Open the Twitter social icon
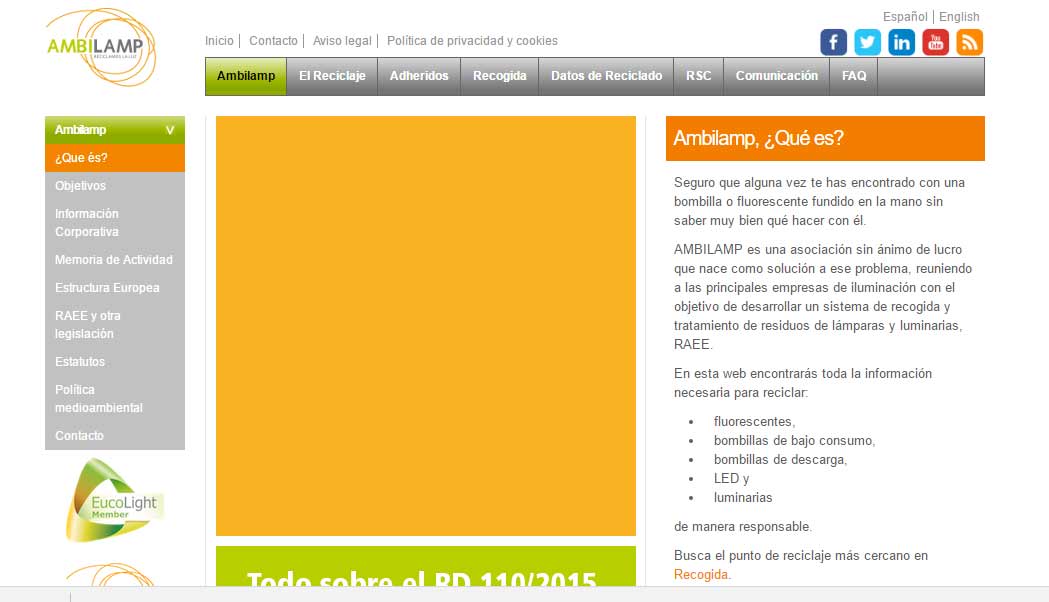Viewport: 1049px width, 602px height. (867, 42)
